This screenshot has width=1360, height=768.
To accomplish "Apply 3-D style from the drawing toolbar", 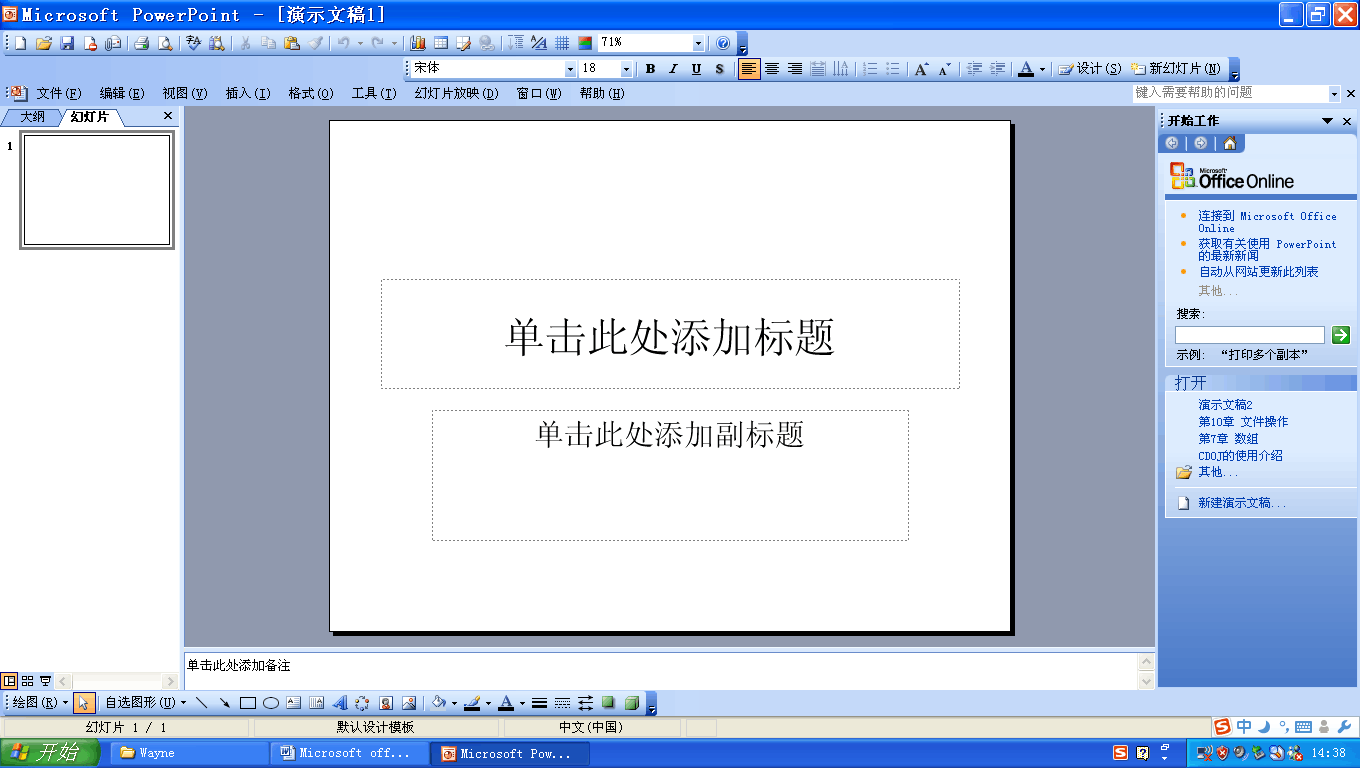I will [x=631, y=703].
